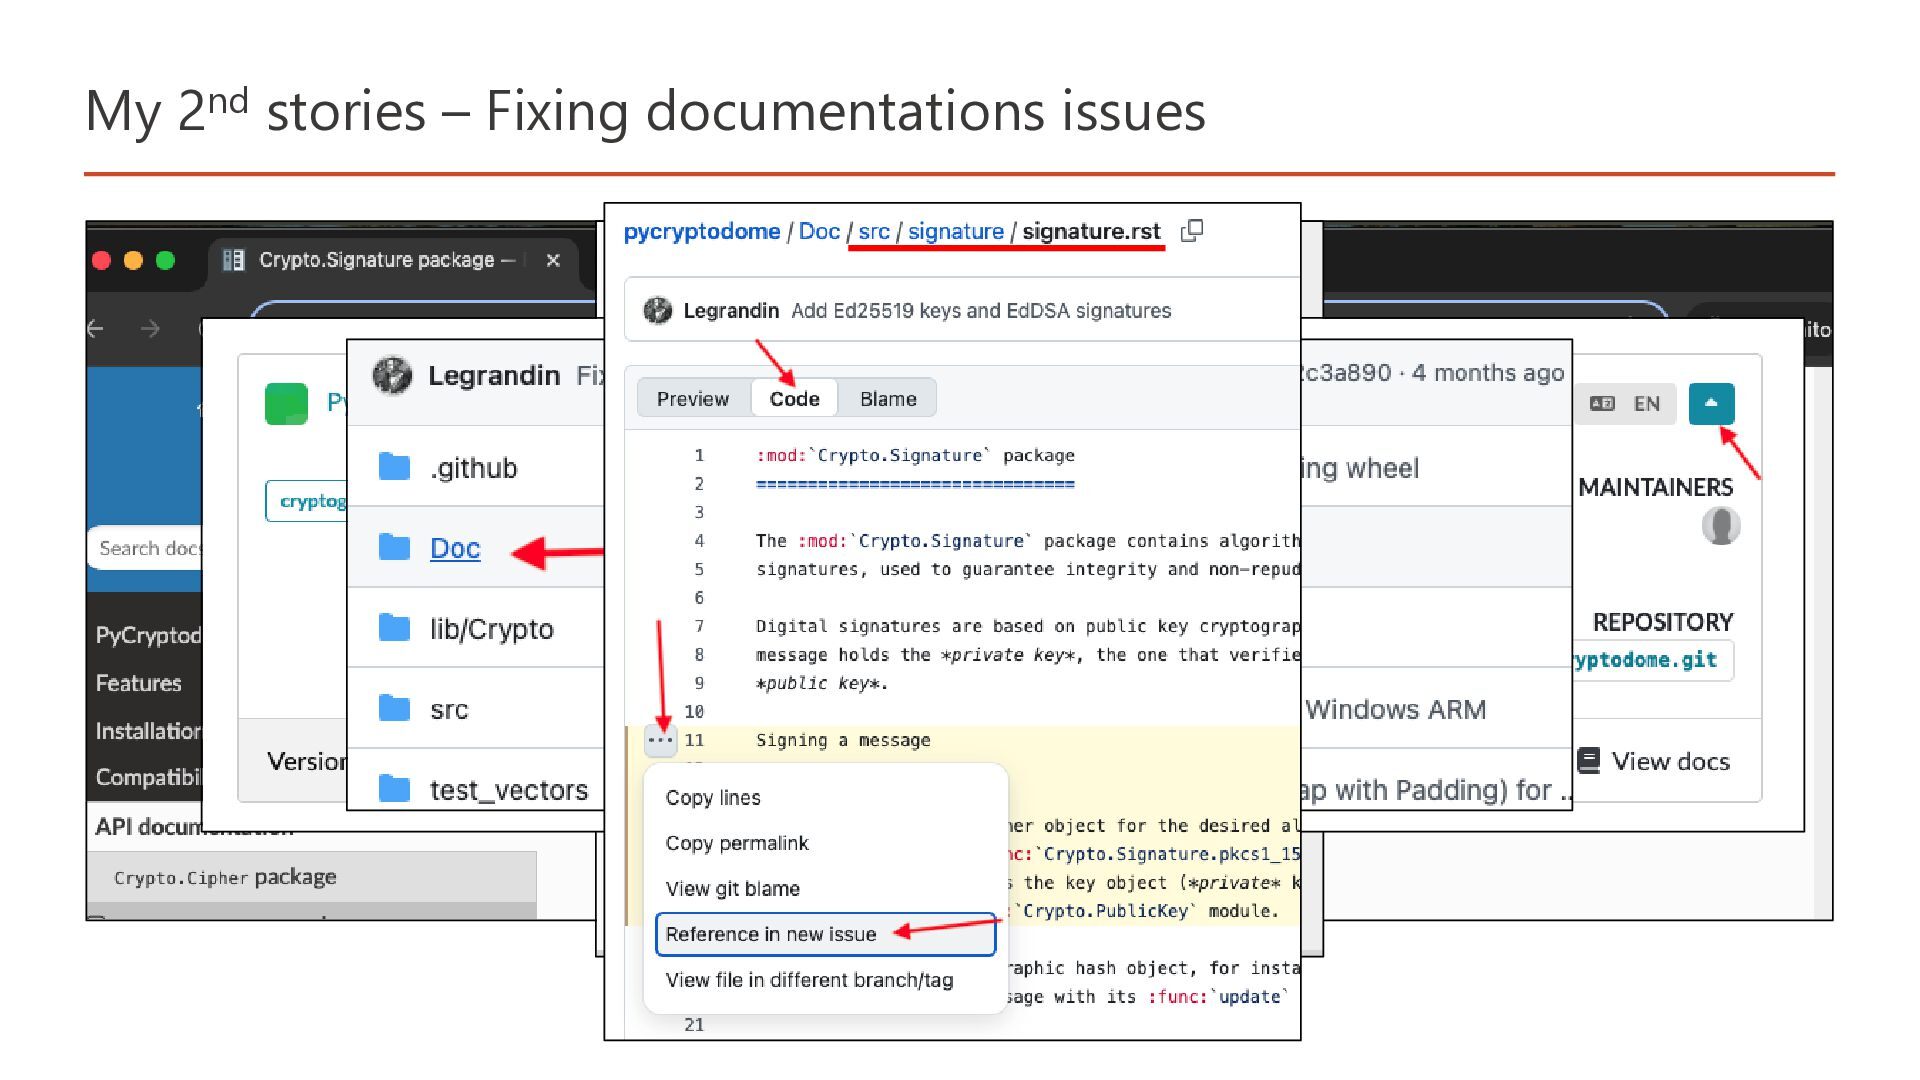Click the maintainer avatar image
Image resolution: width=1920 pixels, height=1080 pixels.
click(x=1720, y=526)
